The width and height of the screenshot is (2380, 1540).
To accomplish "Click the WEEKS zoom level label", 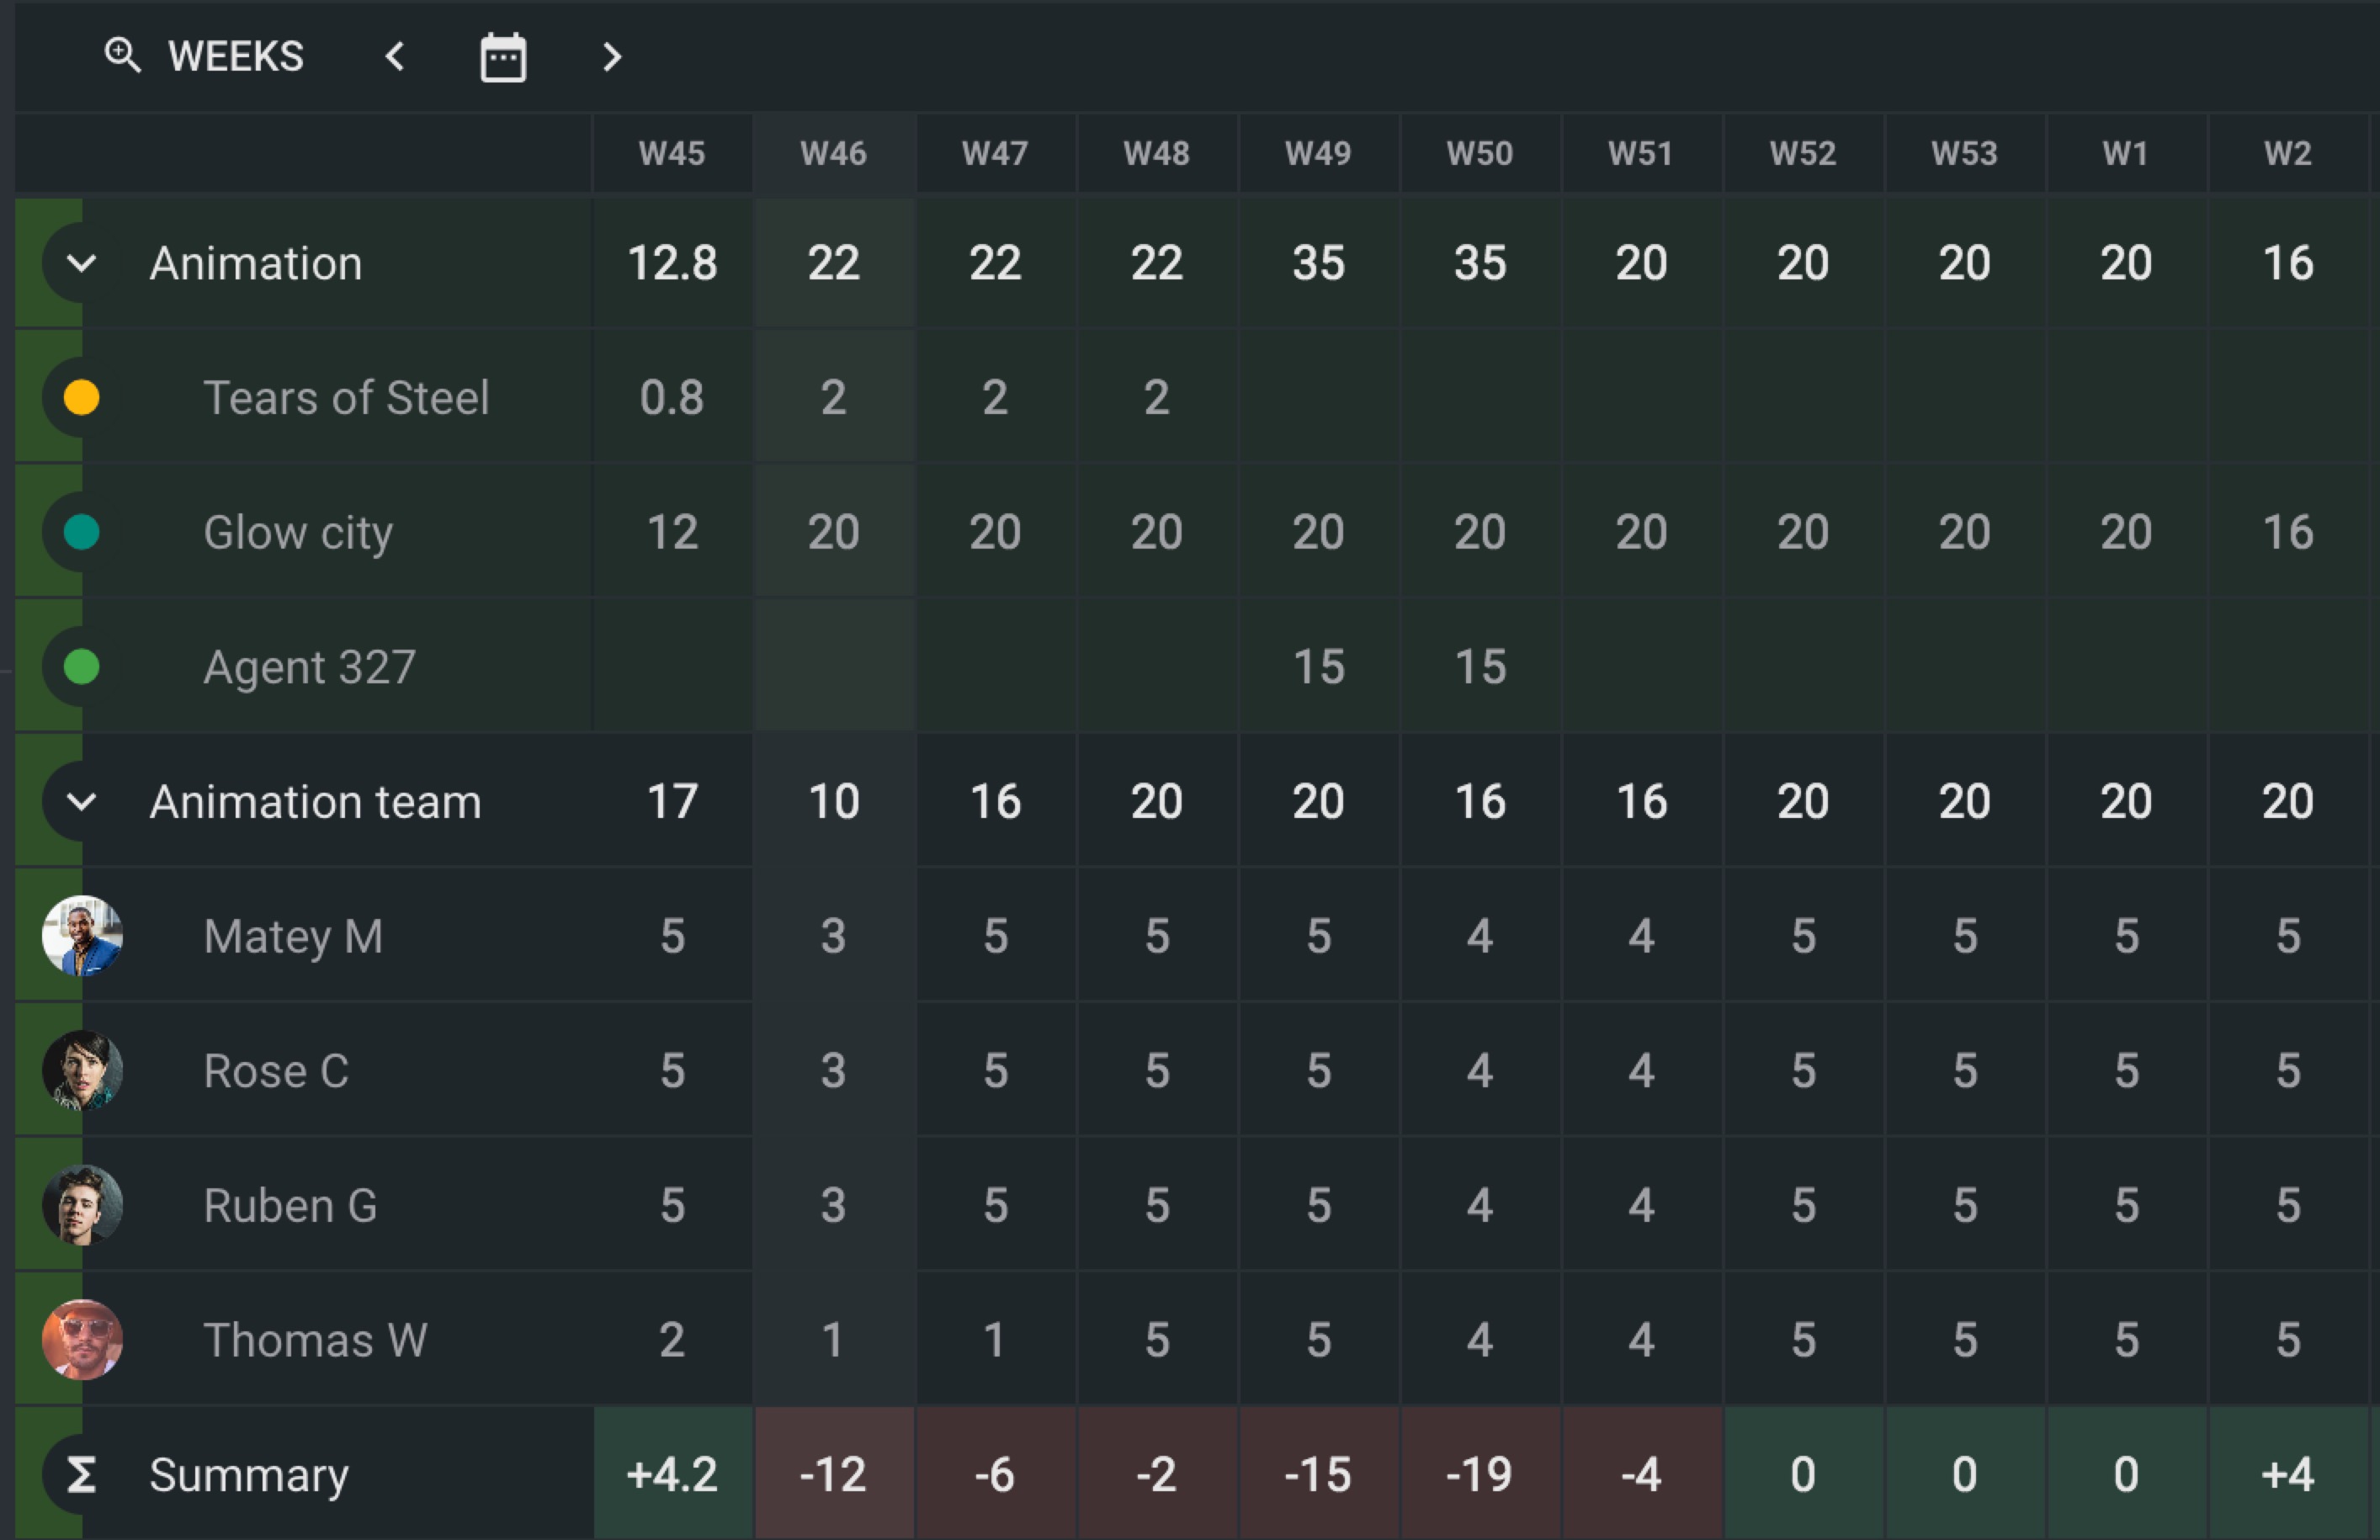I will 236,56.
